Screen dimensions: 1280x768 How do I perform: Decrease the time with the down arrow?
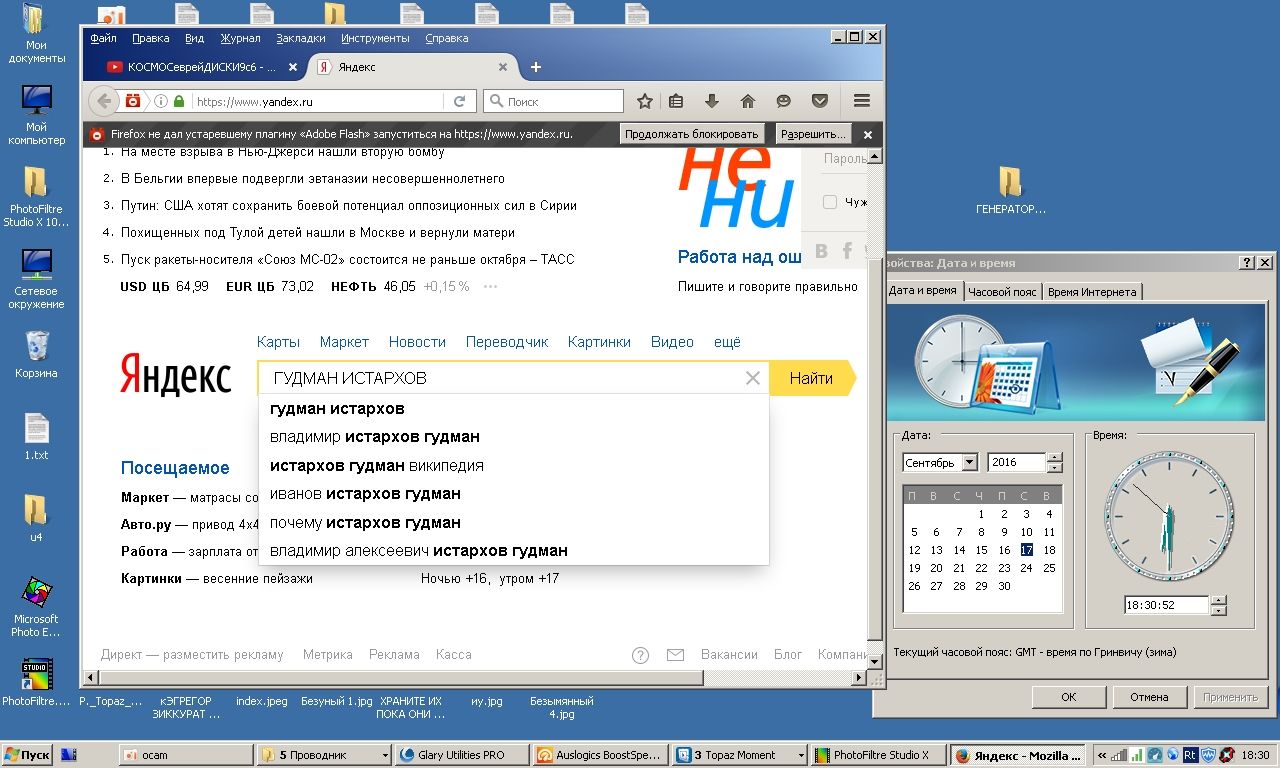(x=1218, y=610)
